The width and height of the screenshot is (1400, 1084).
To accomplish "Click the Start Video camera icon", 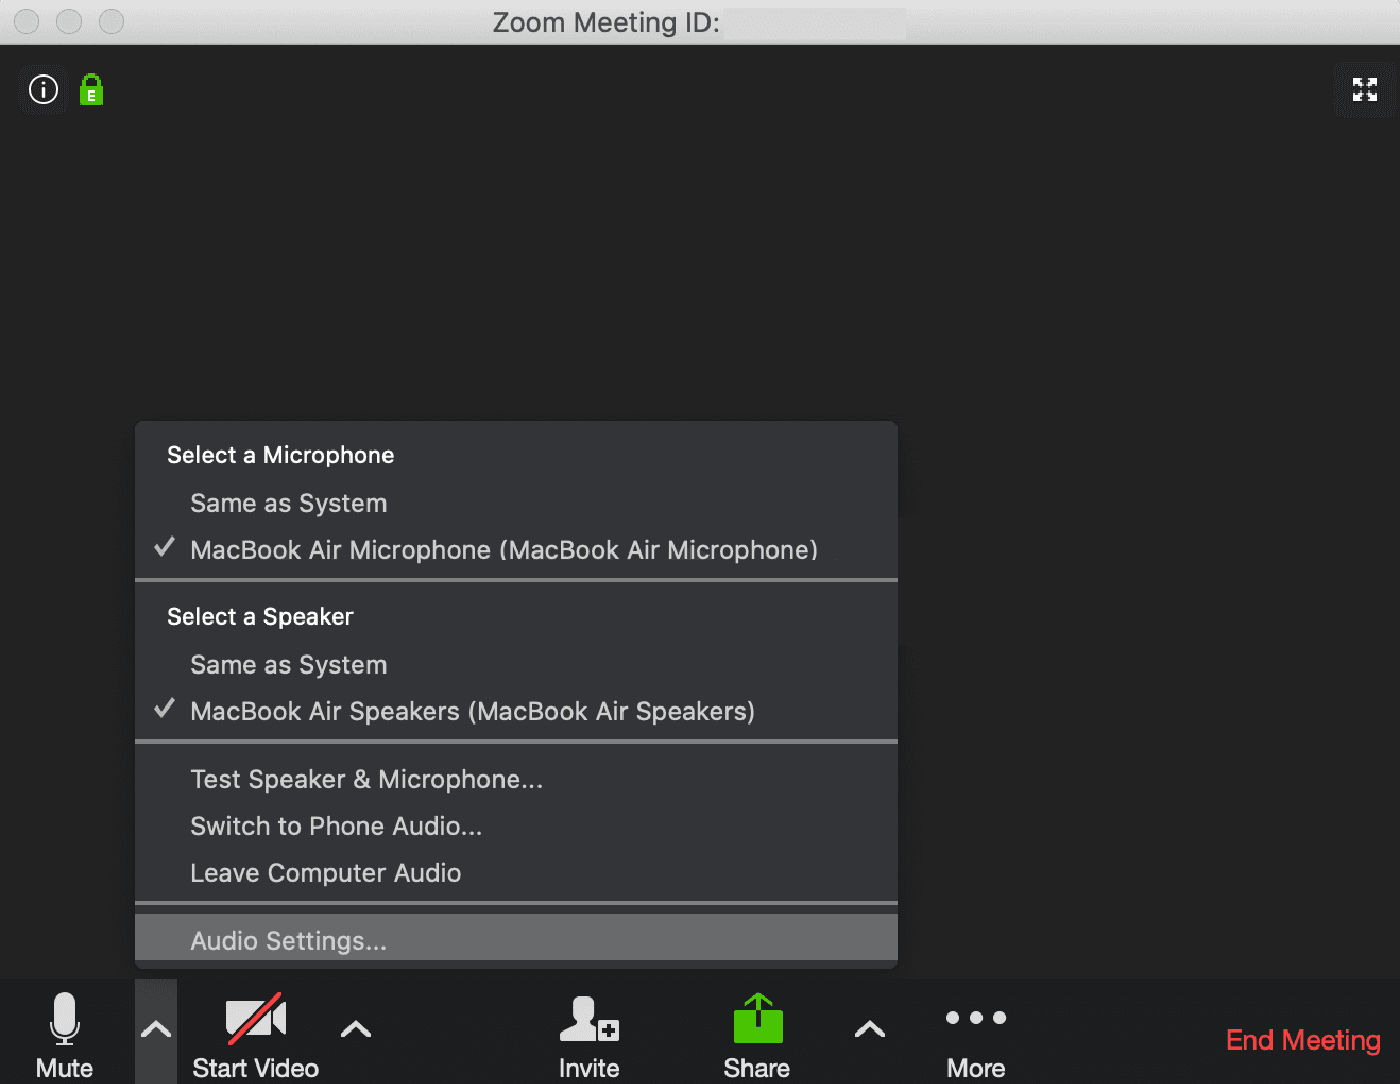I will pyautogui.click(x=255, y=1020).
